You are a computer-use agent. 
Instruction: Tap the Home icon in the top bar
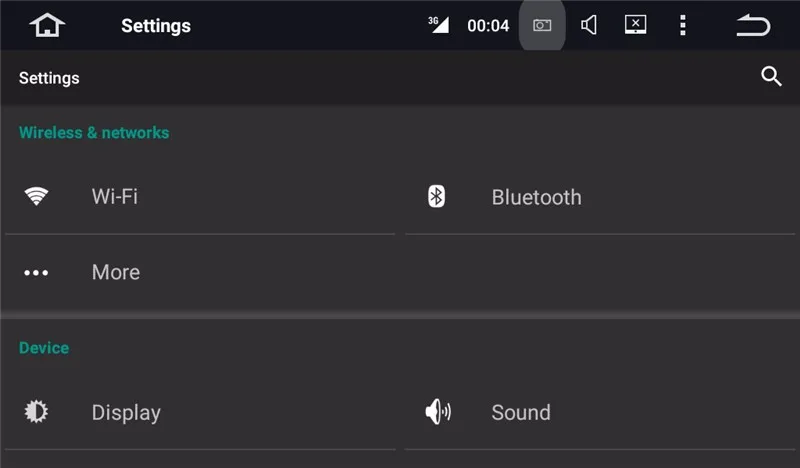(47, 26)
